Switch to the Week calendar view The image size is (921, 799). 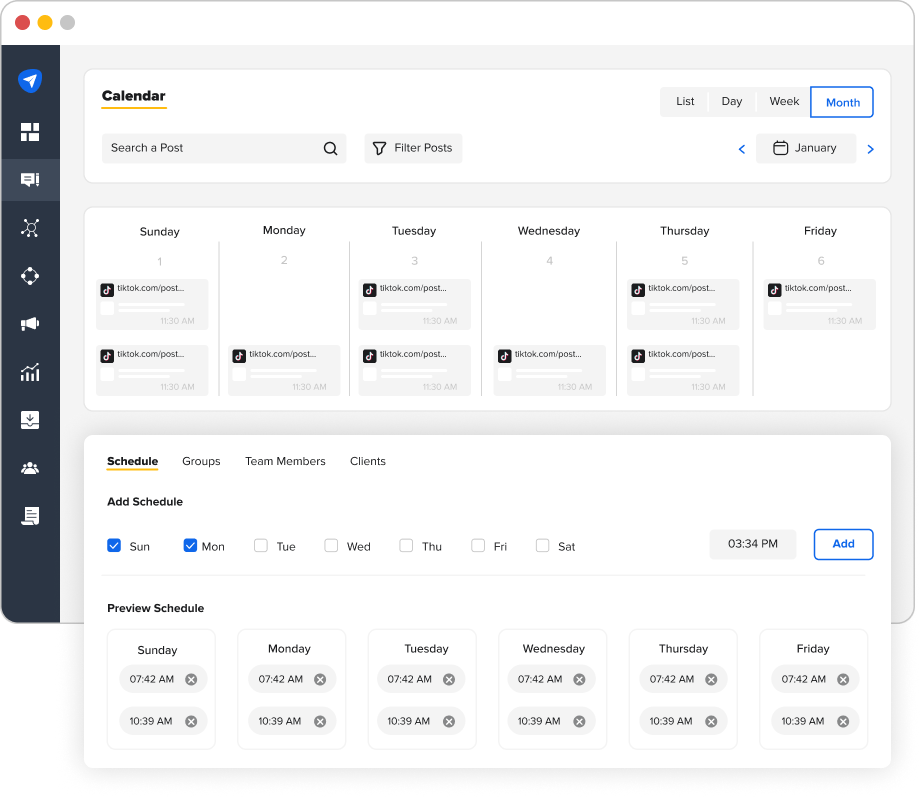point(784,102)
